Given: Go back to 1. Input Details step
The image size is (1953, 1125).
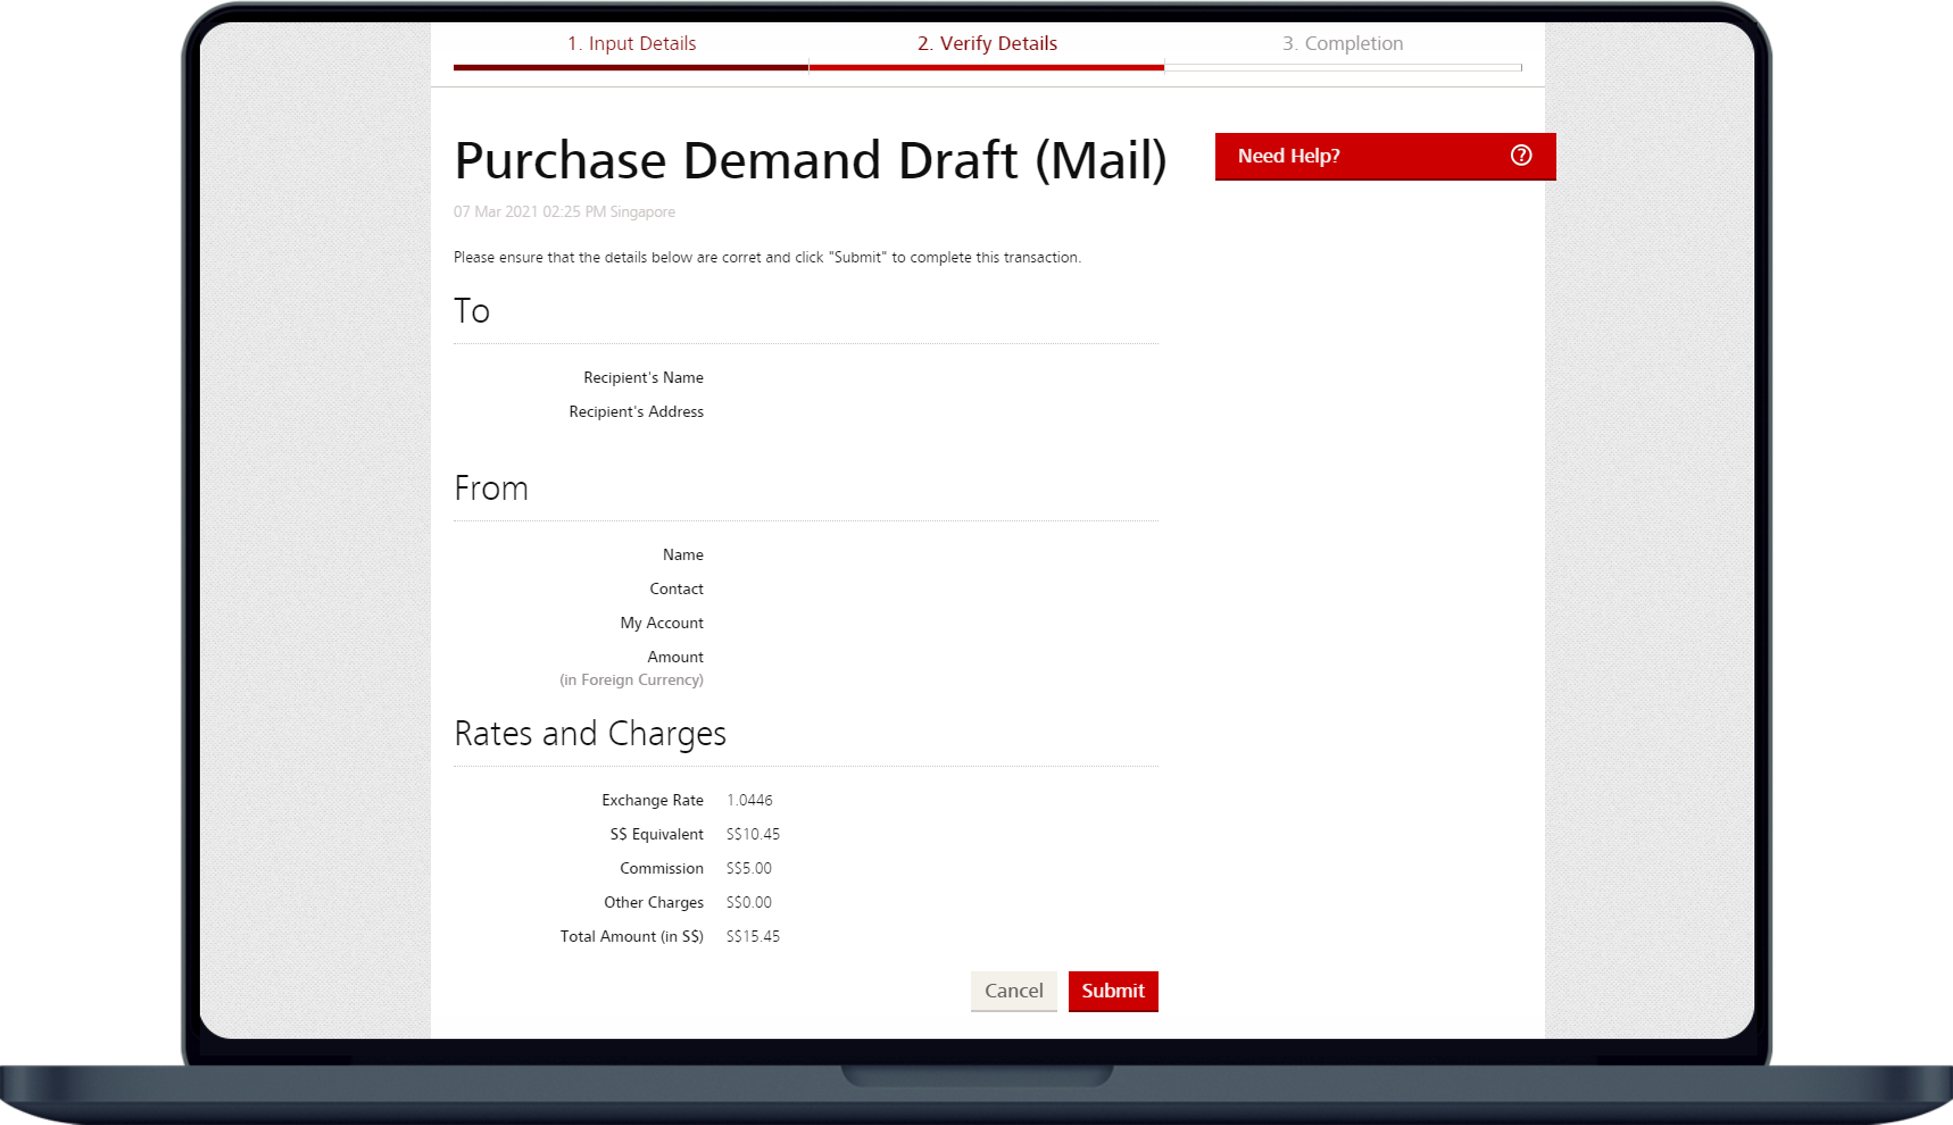Looking at the screenshot, I should [631, 43].
